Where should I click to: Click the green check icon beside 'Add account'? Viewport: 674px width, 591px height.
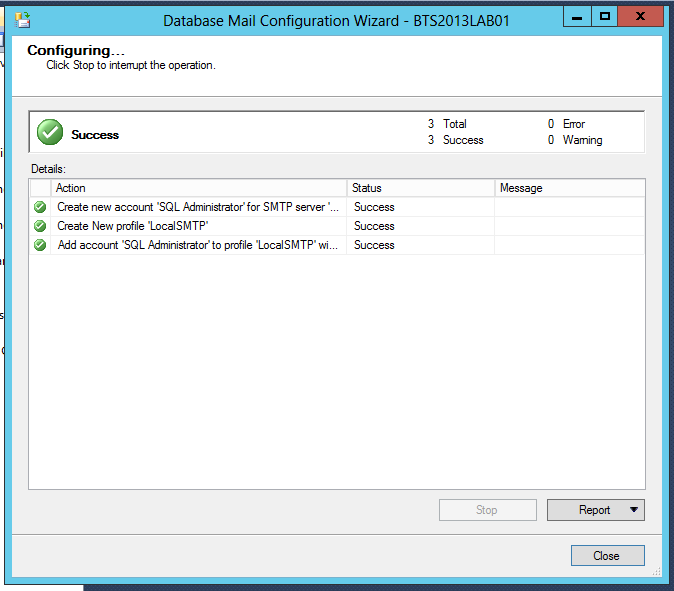(40, 245)
